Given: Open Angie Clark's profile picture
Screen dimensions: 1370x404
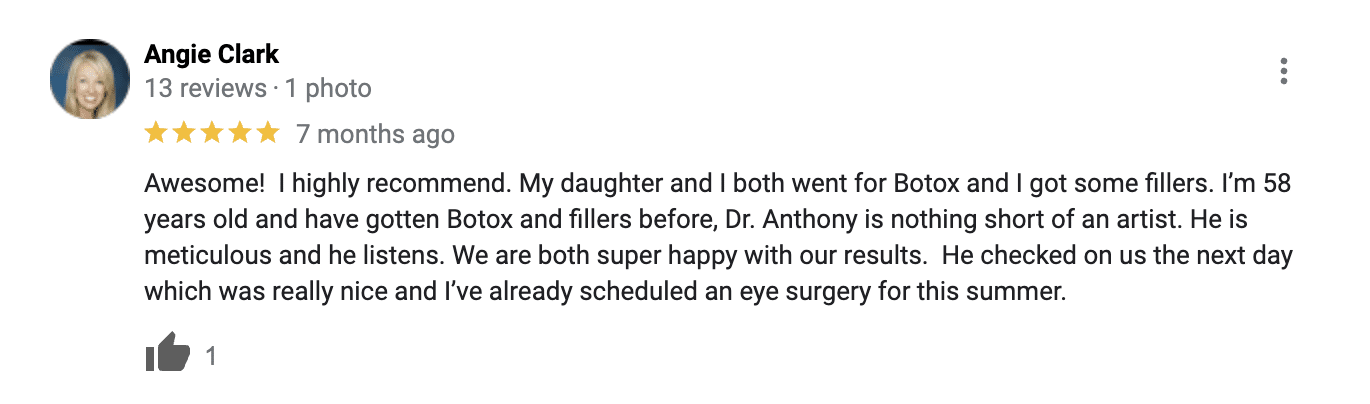Looking at the screenshot, I should [x=90, y=79].
